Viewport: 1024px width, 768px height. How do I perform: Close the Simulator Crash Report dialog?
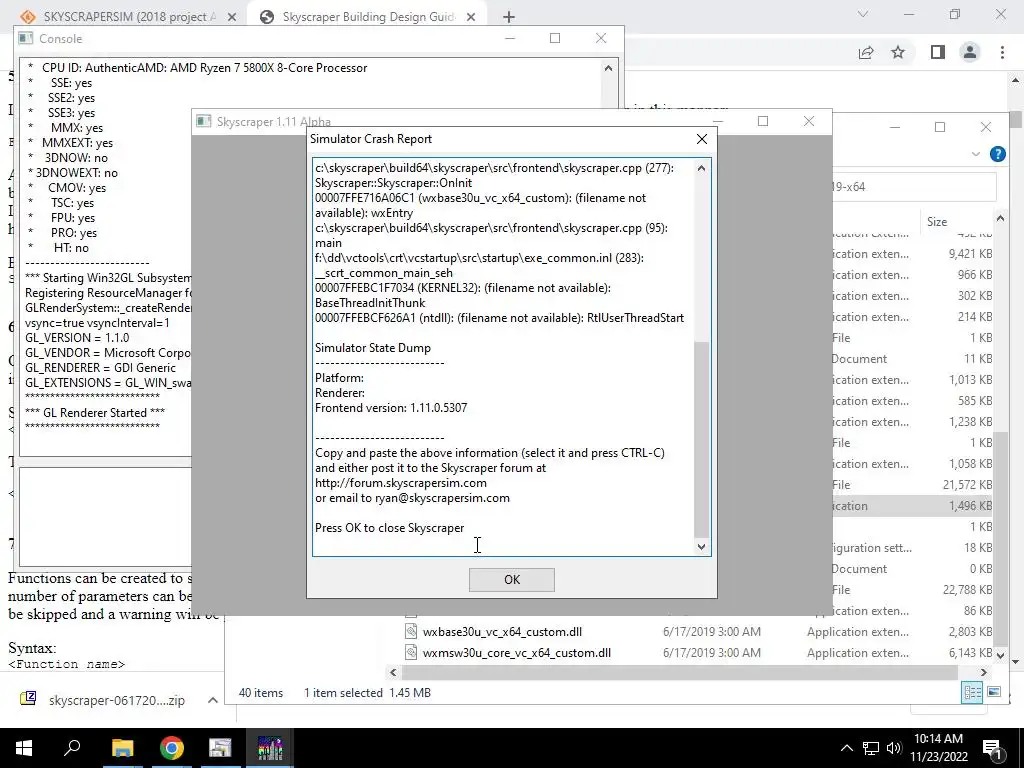701,139
